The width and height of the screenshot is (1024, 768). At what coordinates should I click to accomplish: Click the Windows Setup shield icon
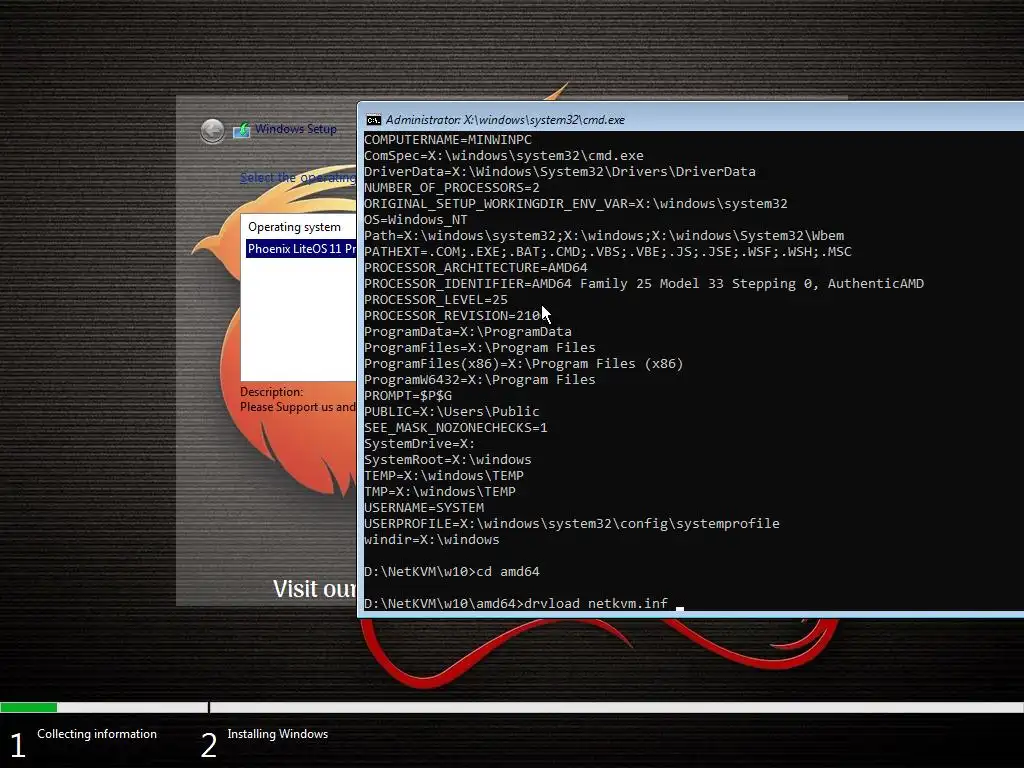pos(242,129)
